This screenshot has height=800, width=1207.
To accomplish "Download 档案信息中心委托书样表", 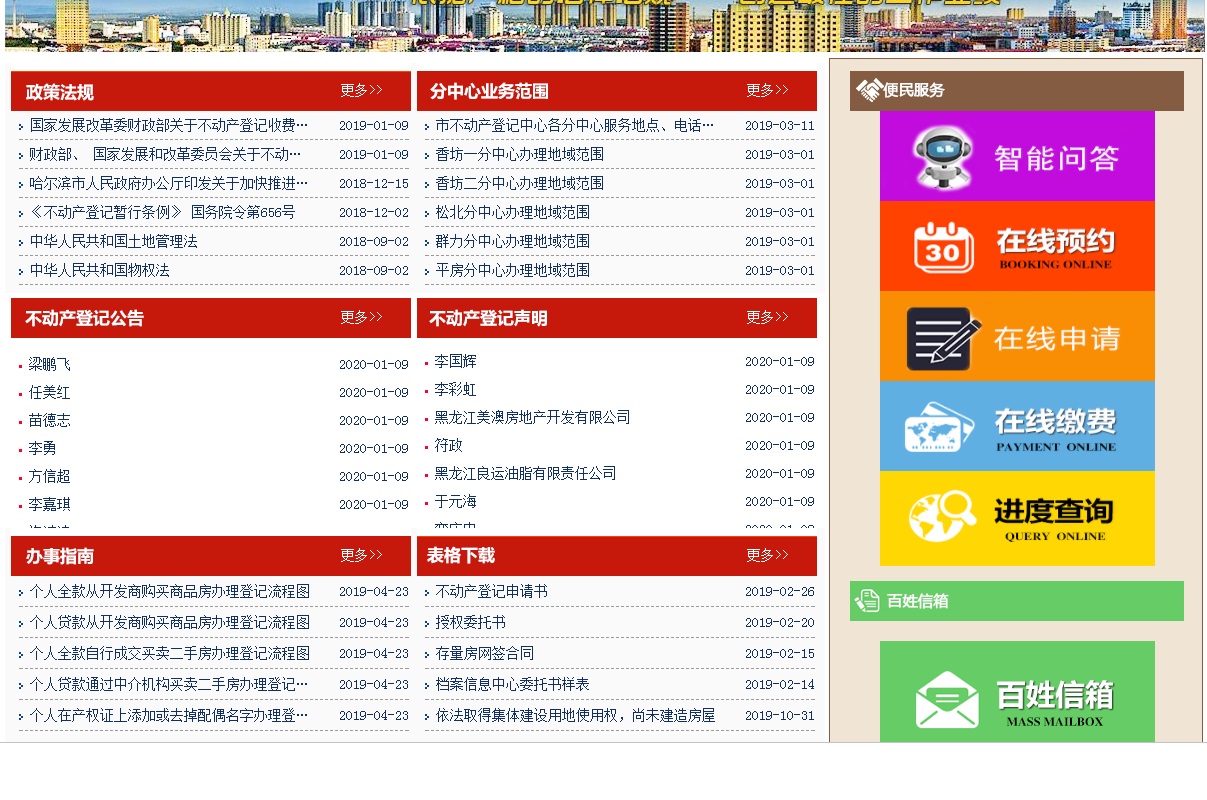I will coord(513,685).
